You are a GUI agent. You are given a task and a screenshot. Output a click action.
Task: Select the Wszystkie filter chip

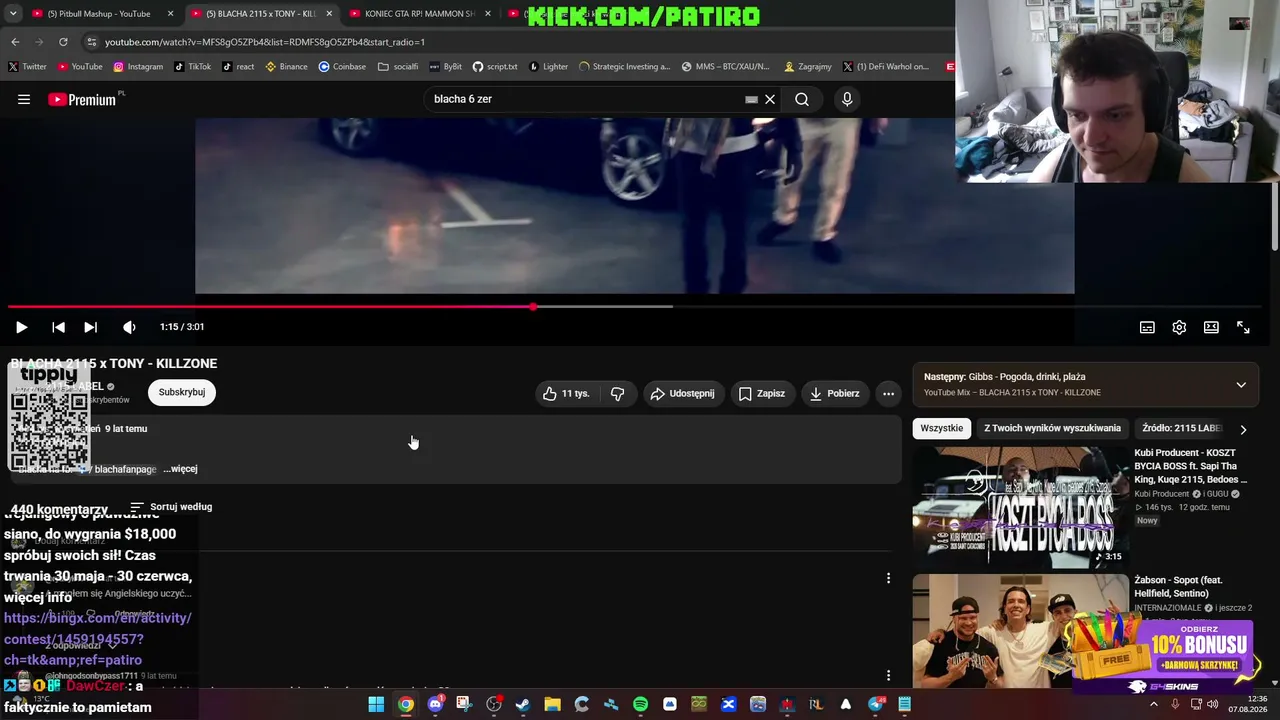click(942, 428)
